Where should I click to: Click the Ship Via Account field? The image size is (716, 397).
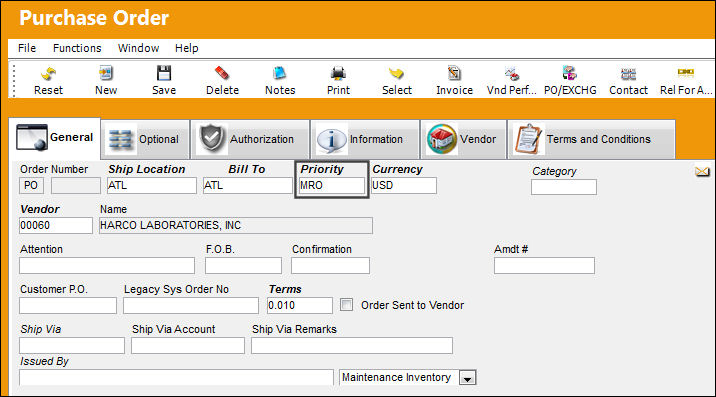[188, 345]
